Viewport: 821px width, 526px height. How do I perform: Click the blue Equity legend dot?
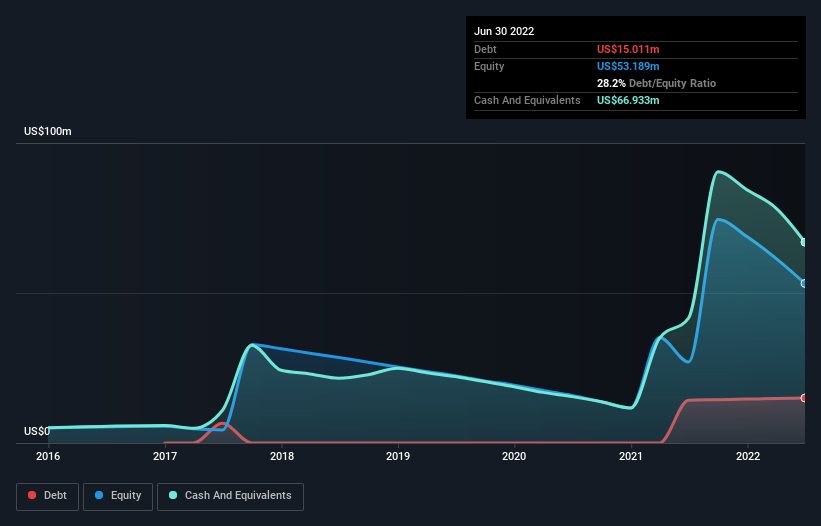[x=99, y=495]
